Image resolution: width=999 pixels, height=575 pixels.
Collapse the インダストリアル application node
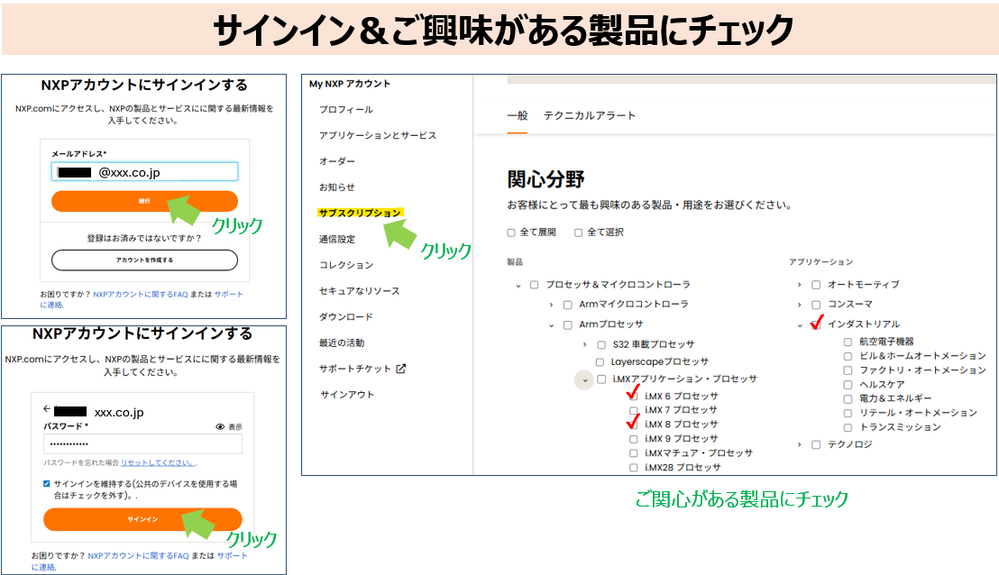coord(800,325)
